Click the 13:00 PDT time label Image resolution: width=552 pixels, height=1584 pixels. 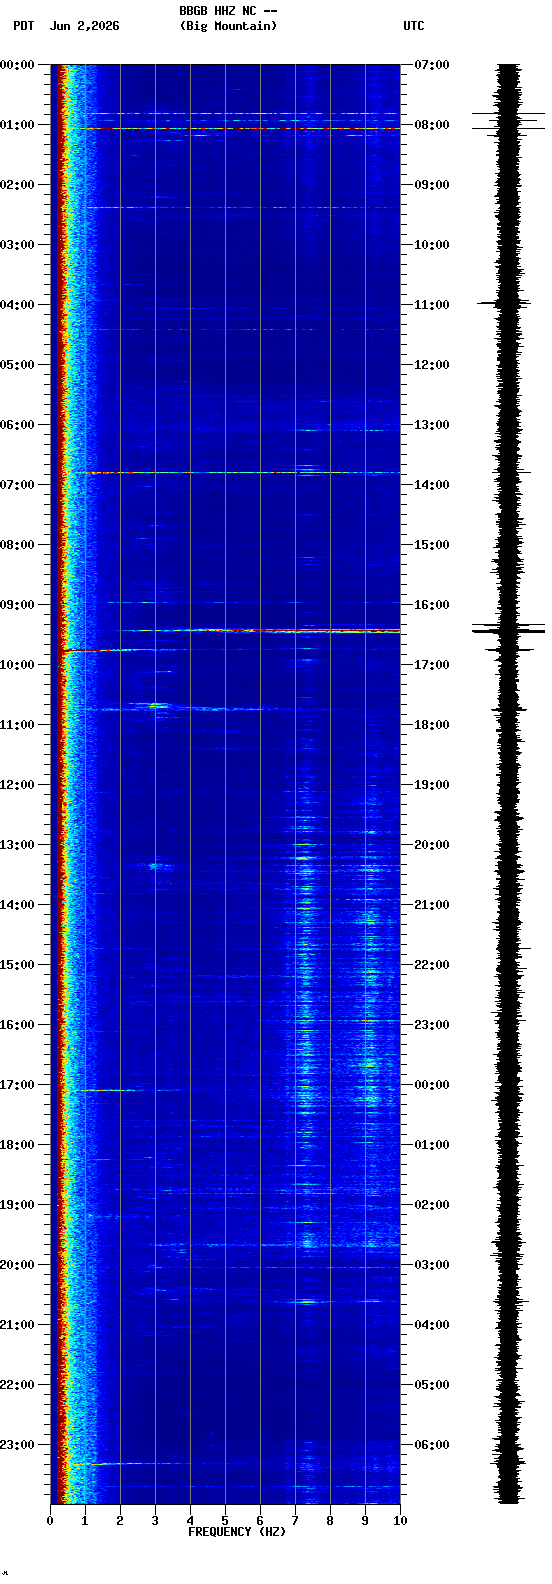(x=18, y=845)
